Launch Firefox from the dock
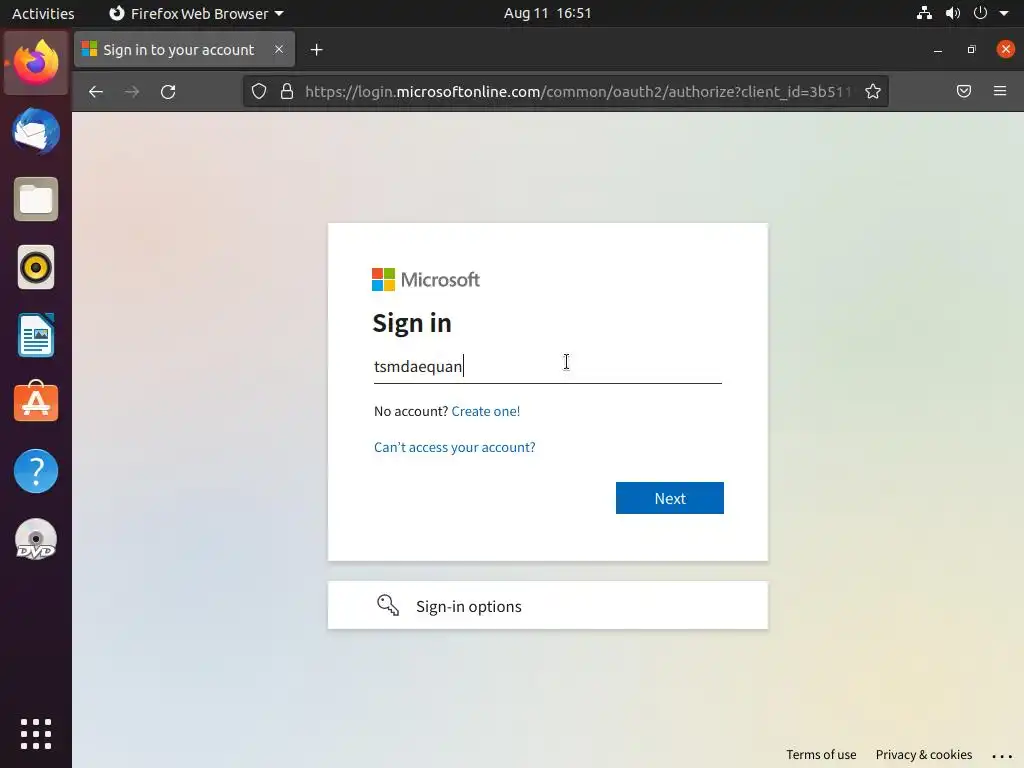Screen dimensions: 1024x768 point(36,63)
